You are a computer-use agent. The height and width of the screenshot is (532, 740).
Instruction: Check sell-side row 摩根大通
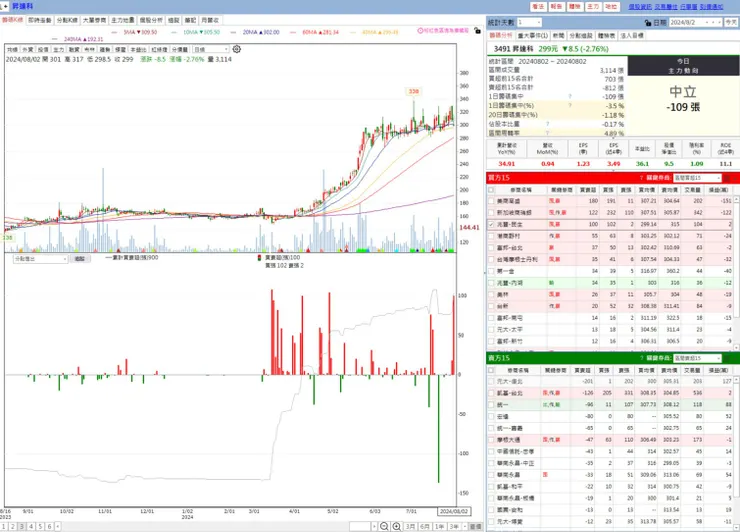491,440
